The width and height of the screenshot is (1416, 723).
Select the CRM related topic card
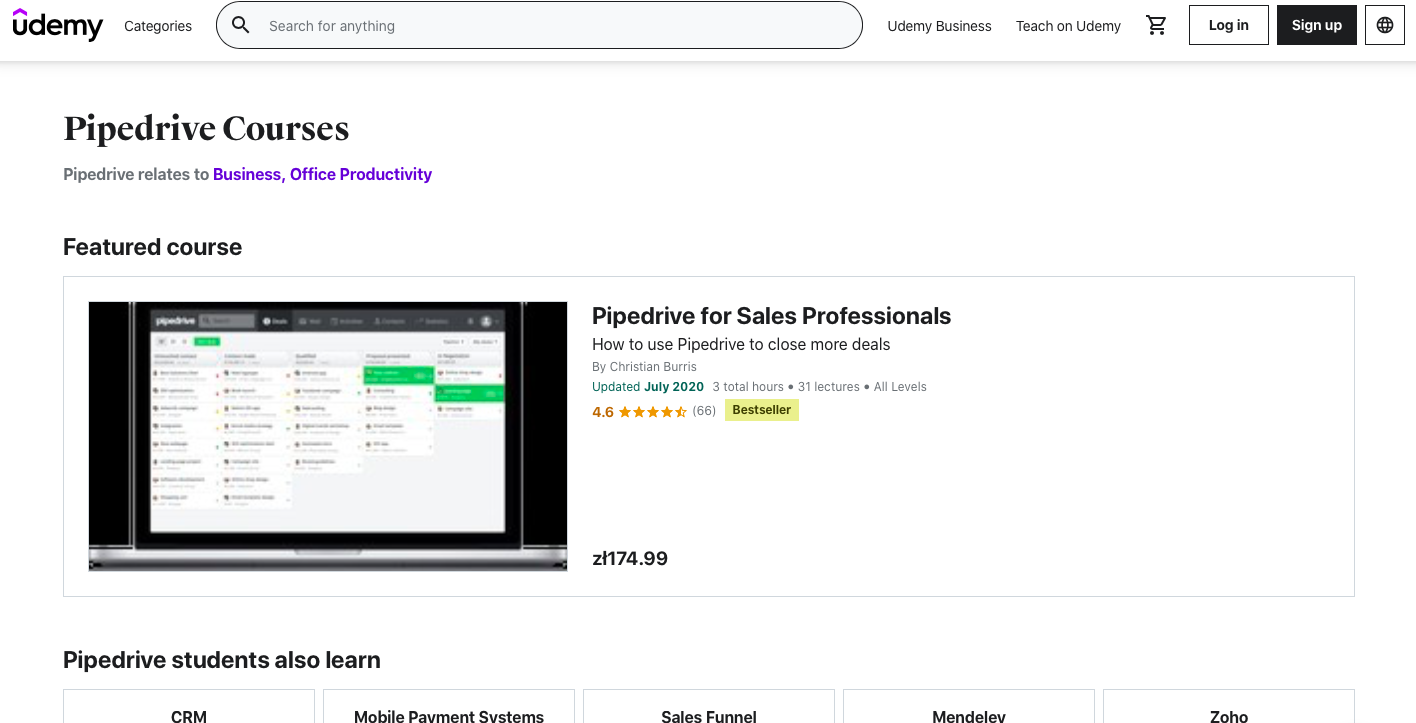(189, 711)
